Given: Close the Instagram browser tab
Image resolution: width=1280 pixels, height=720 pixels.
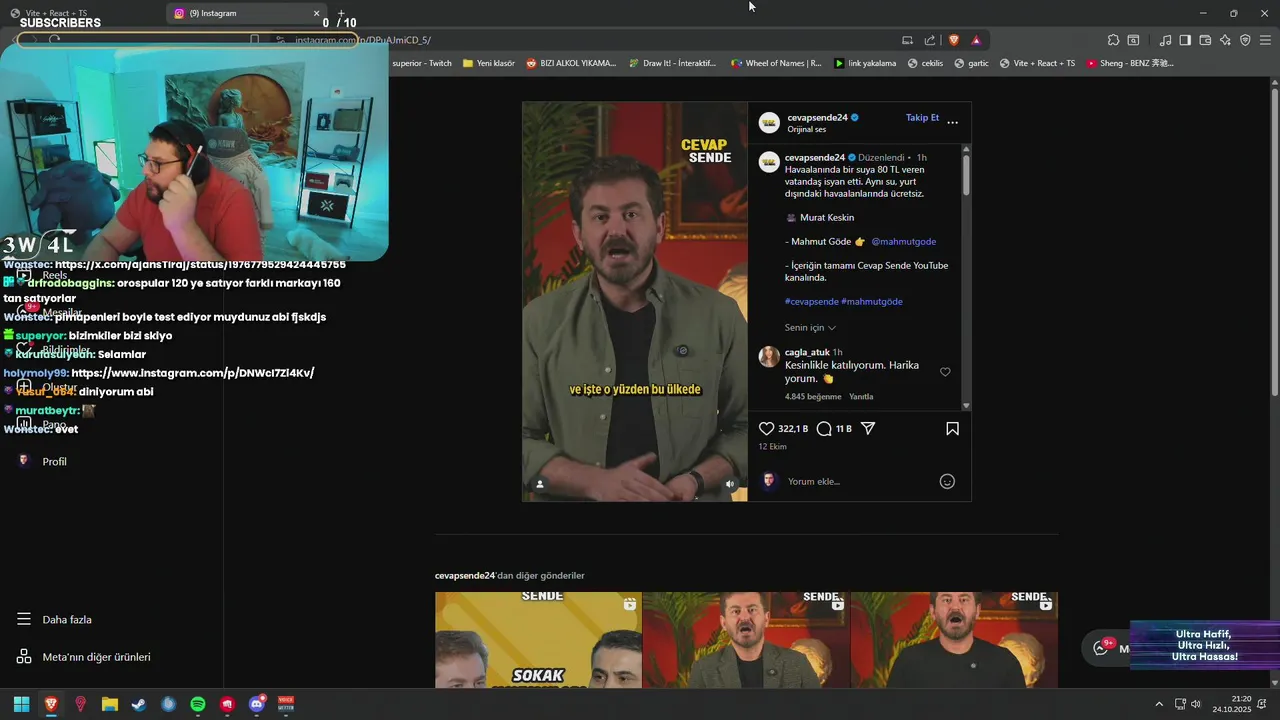Looking at the screenshot, I should 317,13.
